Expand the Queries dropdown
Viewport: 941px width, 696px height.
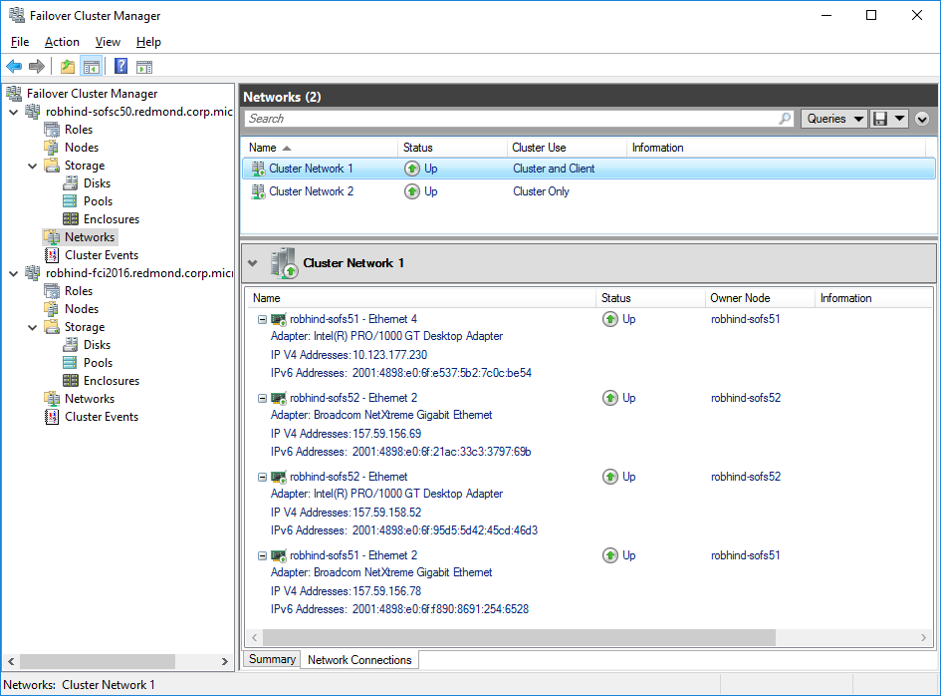(x=833, y=118)
